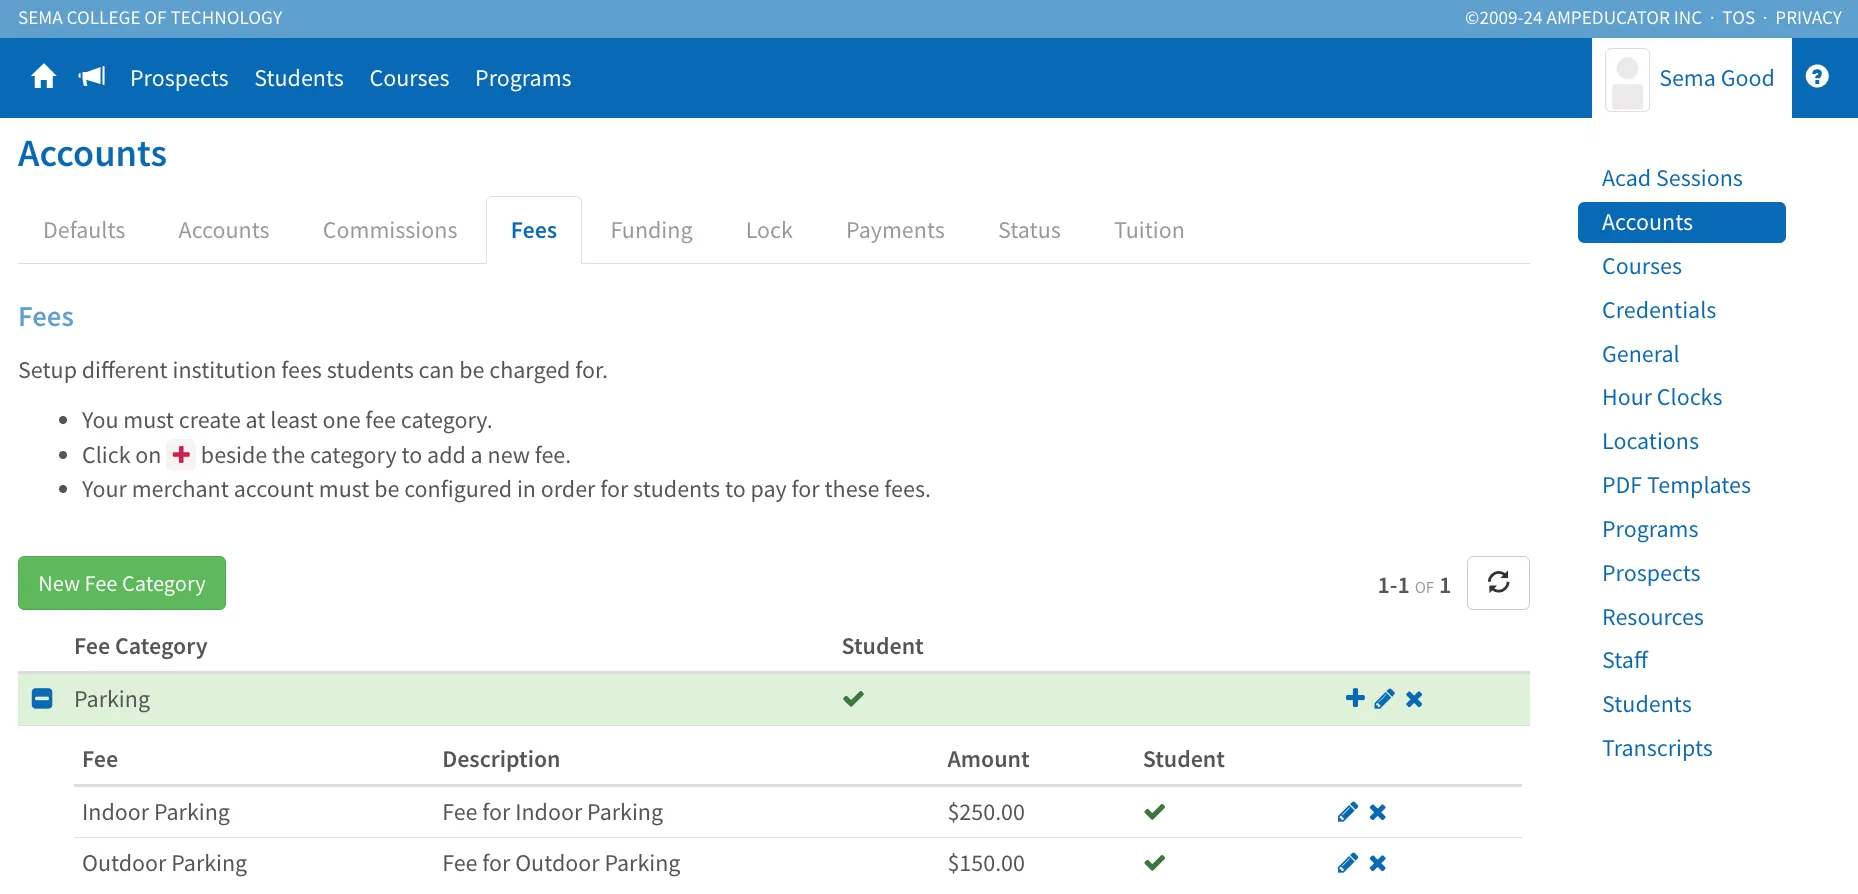Open the PRIVACY link in header
The width and height of the screenshot is (1858, 894).
(1808, 18)
